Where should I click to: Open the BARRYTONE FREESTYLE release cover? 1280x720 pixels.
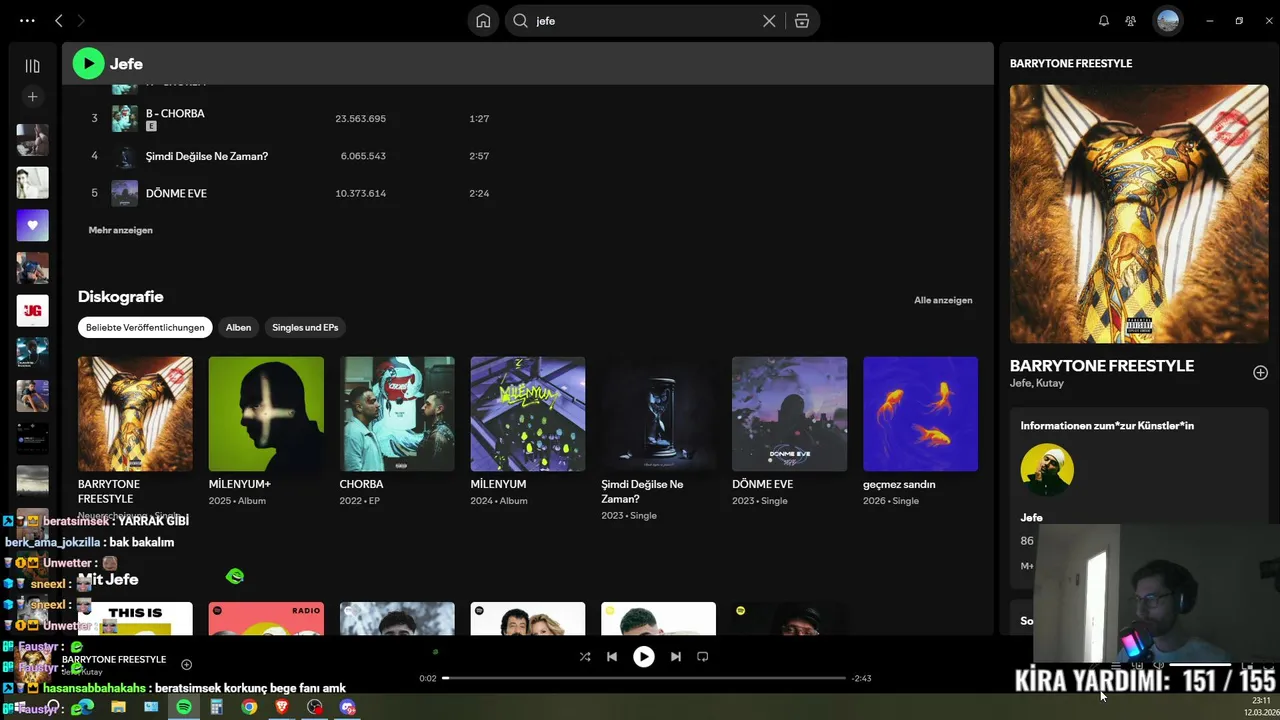tap(135, 414)
